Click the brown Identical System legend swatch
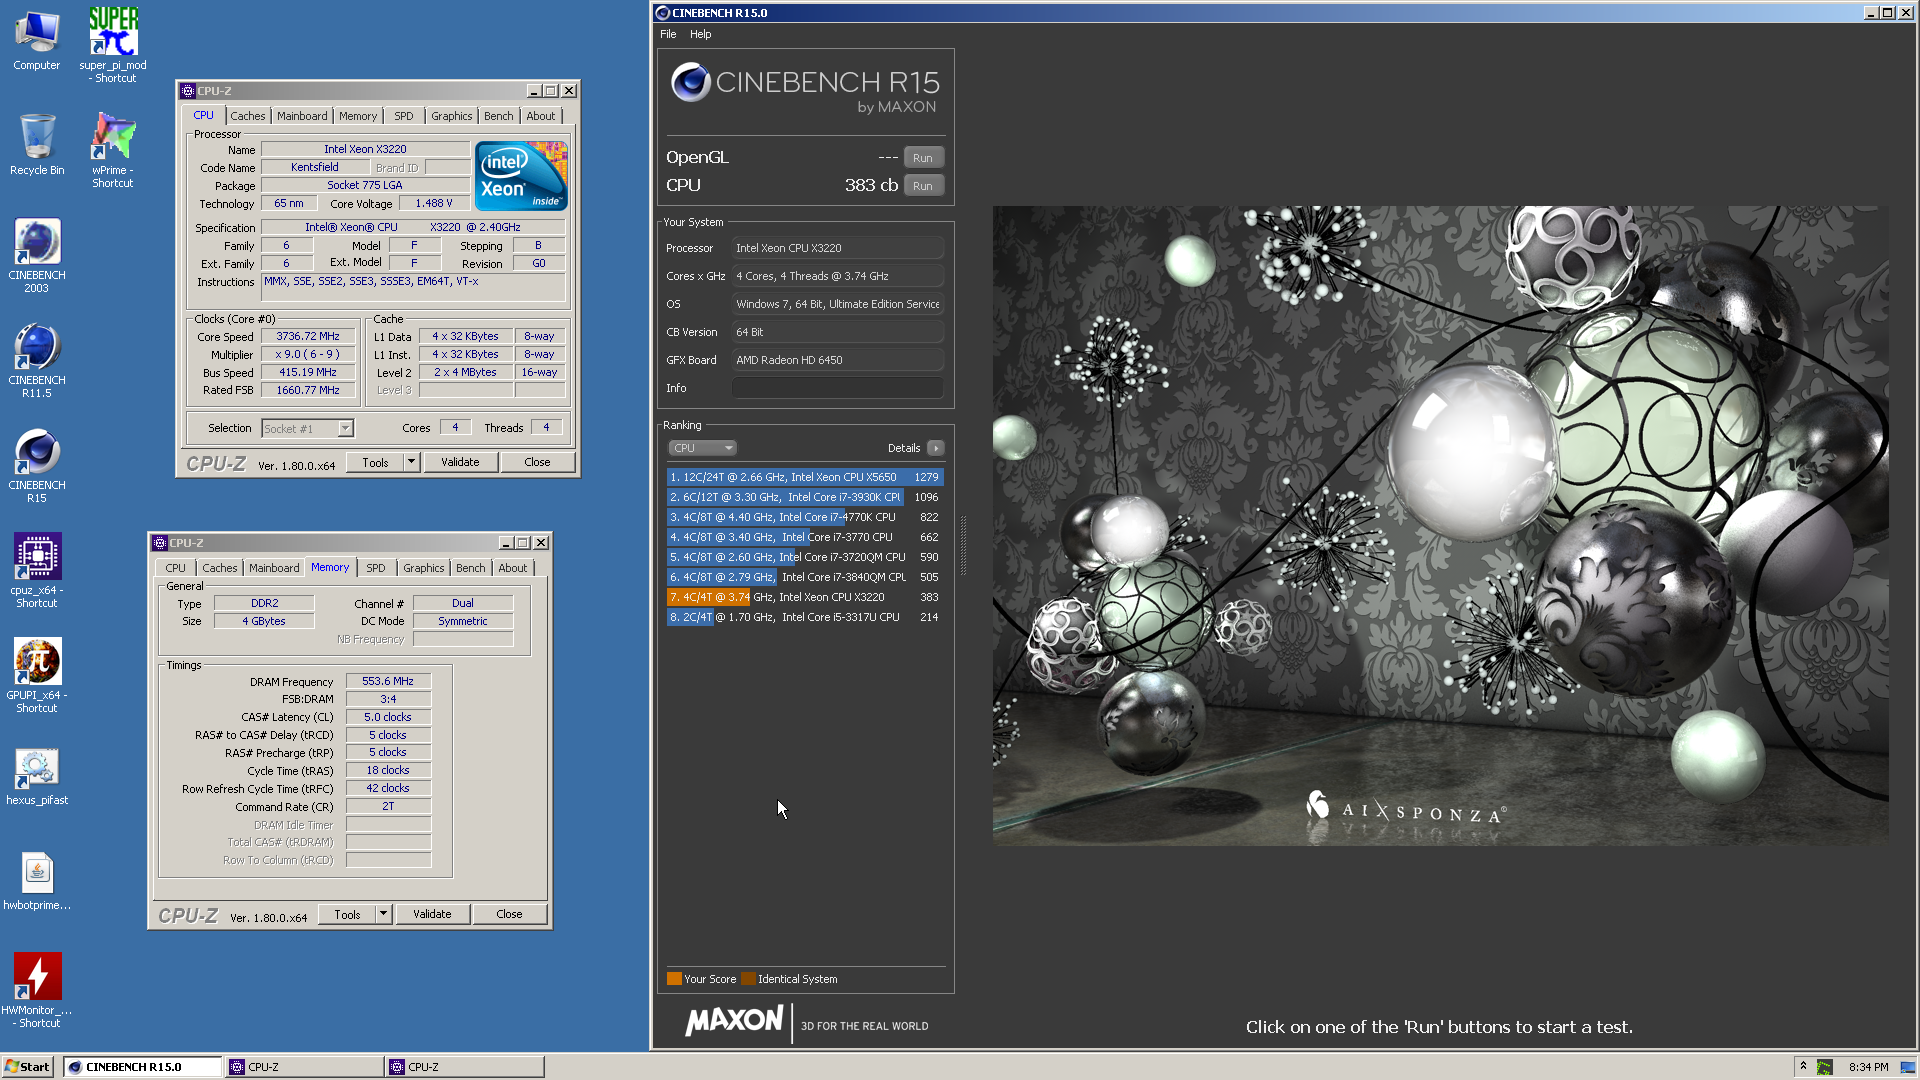The height and width of the screenshot is (1080, 1920). coord(748,979)
